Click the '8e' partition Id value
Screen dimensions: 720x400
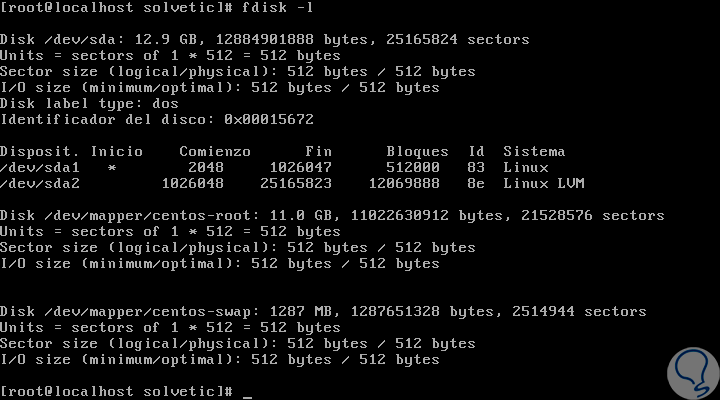tap(475, 183)
